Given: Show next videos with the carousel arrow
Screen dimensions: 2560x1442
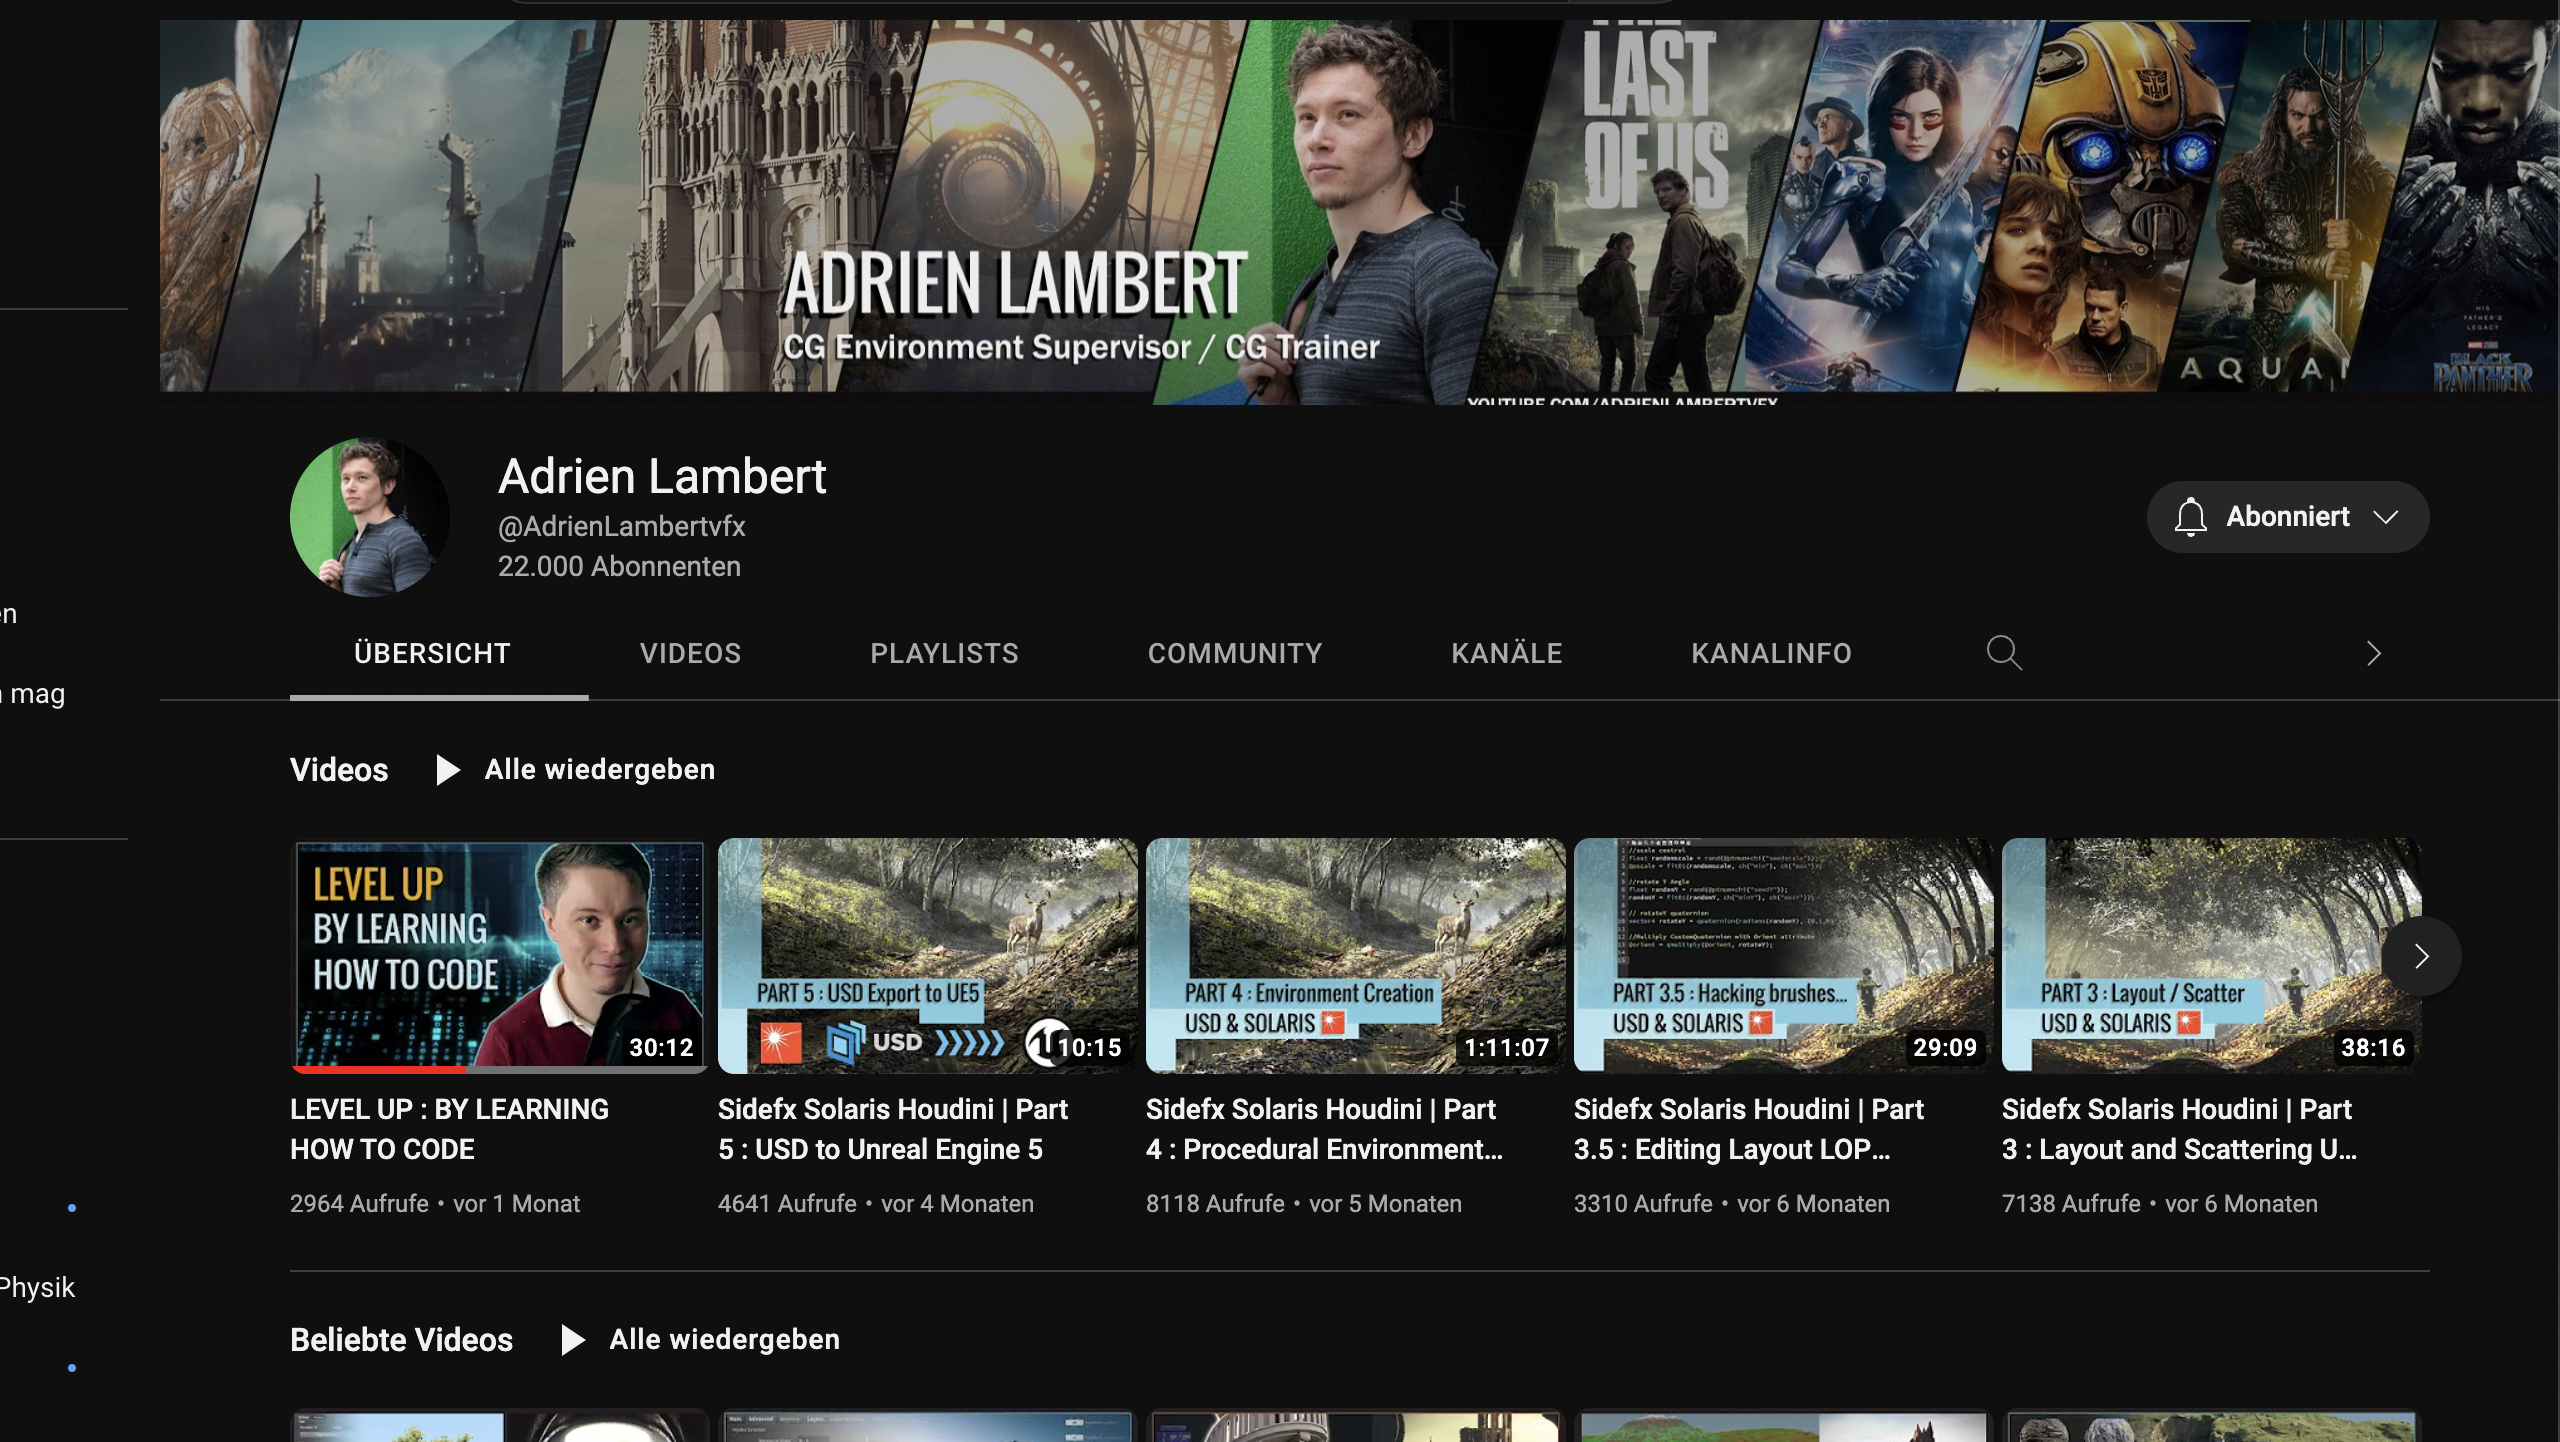Looking at the screenshot, I should point(2420,956).
